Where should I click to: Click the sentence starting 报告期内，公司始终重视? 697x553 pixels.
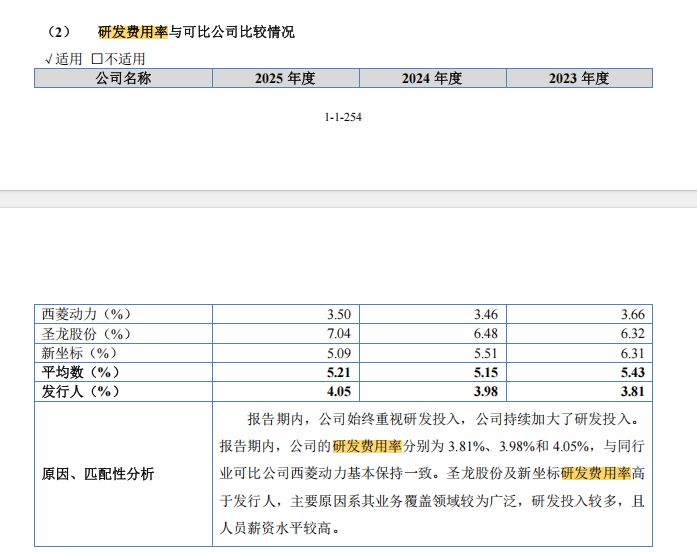pyautogui.click(x=443, y=419)
